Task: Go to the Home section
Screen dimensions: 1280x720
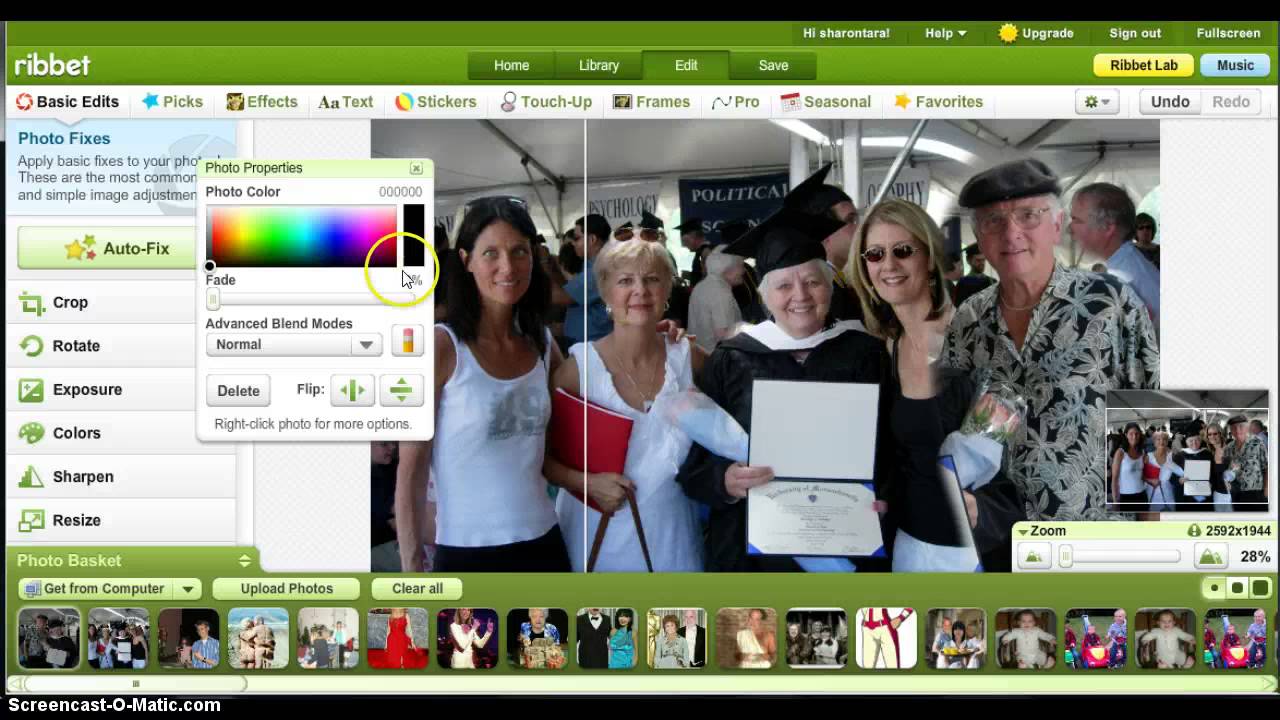Action: click(511, 65)
